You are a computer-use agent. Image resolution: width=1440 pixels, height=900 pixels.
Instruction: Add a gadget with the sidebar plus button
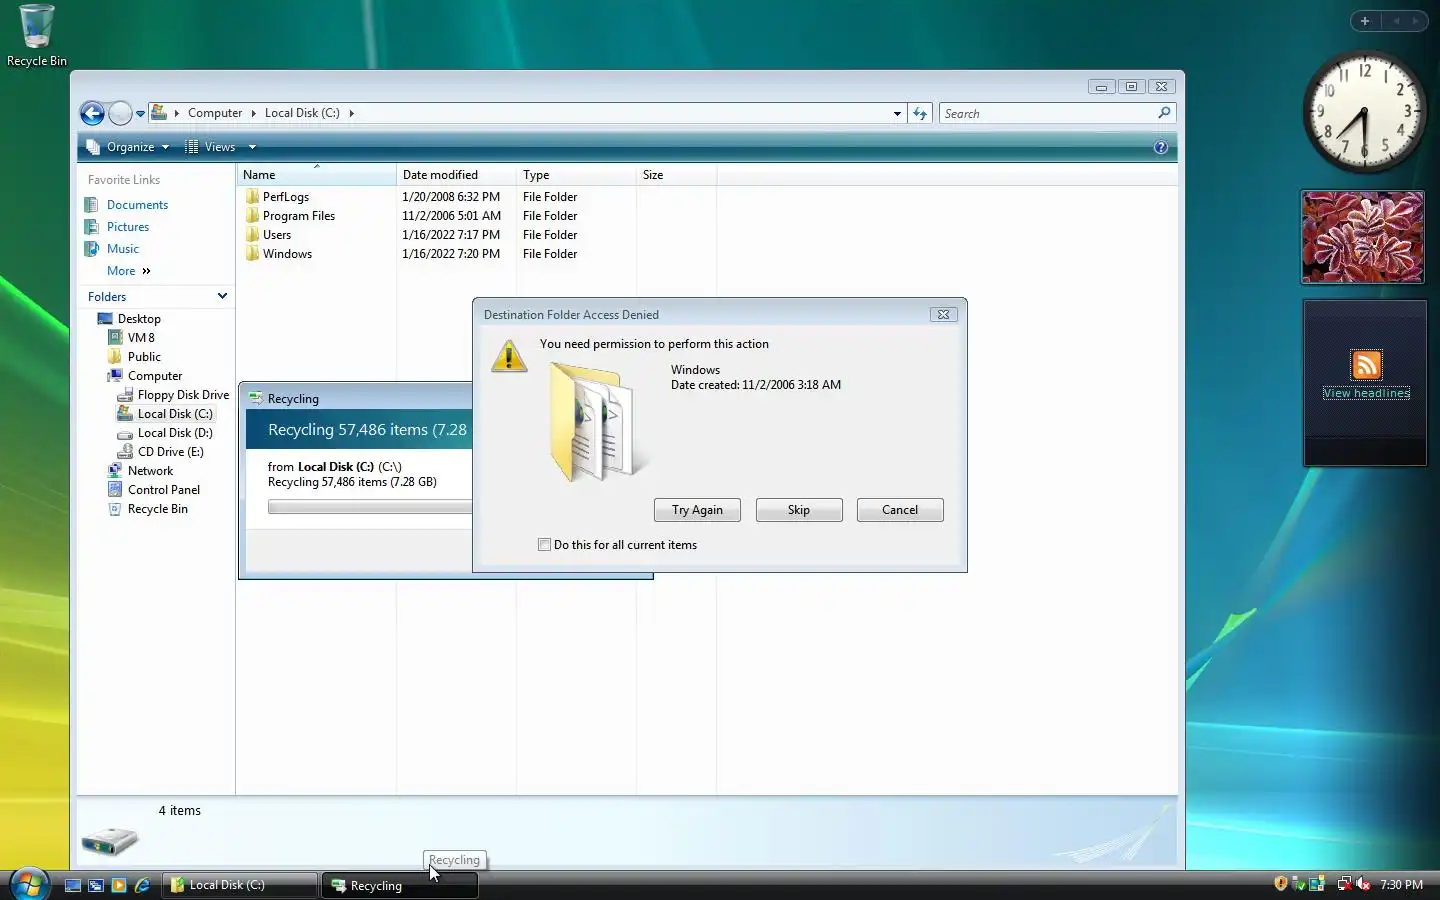tap(1365, 21)
